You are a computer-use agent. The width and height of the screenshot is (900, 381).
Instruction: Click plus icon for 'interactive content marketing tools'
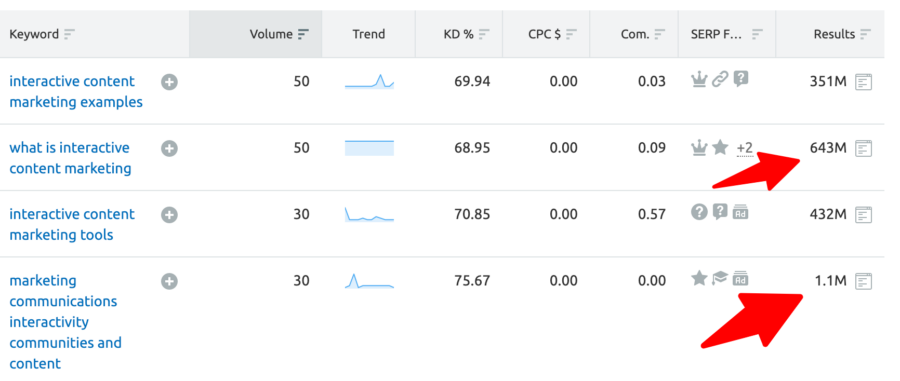click(169, 216)
